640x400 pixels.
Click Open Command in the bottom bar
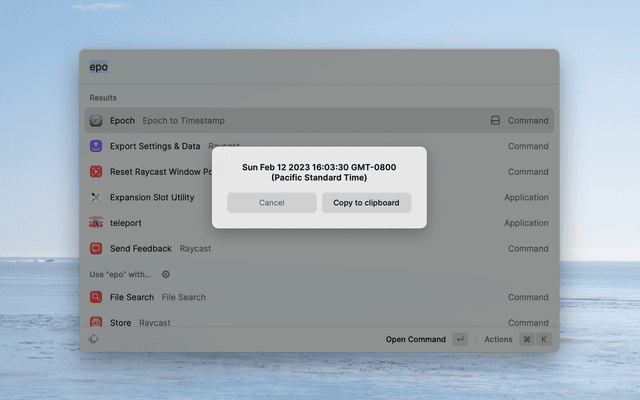click(416, 339)
